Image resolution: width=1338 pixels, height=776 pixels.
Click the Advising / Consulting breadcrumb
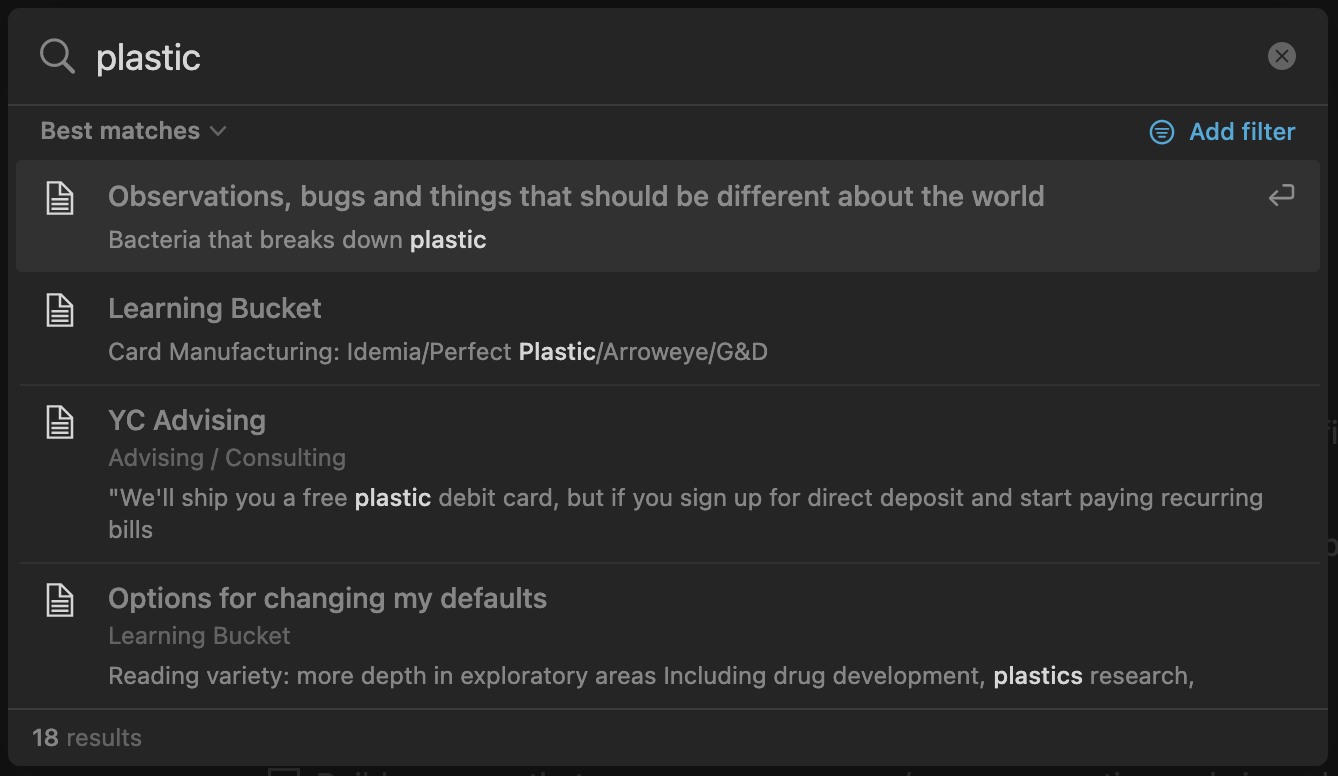click(227, 458)
